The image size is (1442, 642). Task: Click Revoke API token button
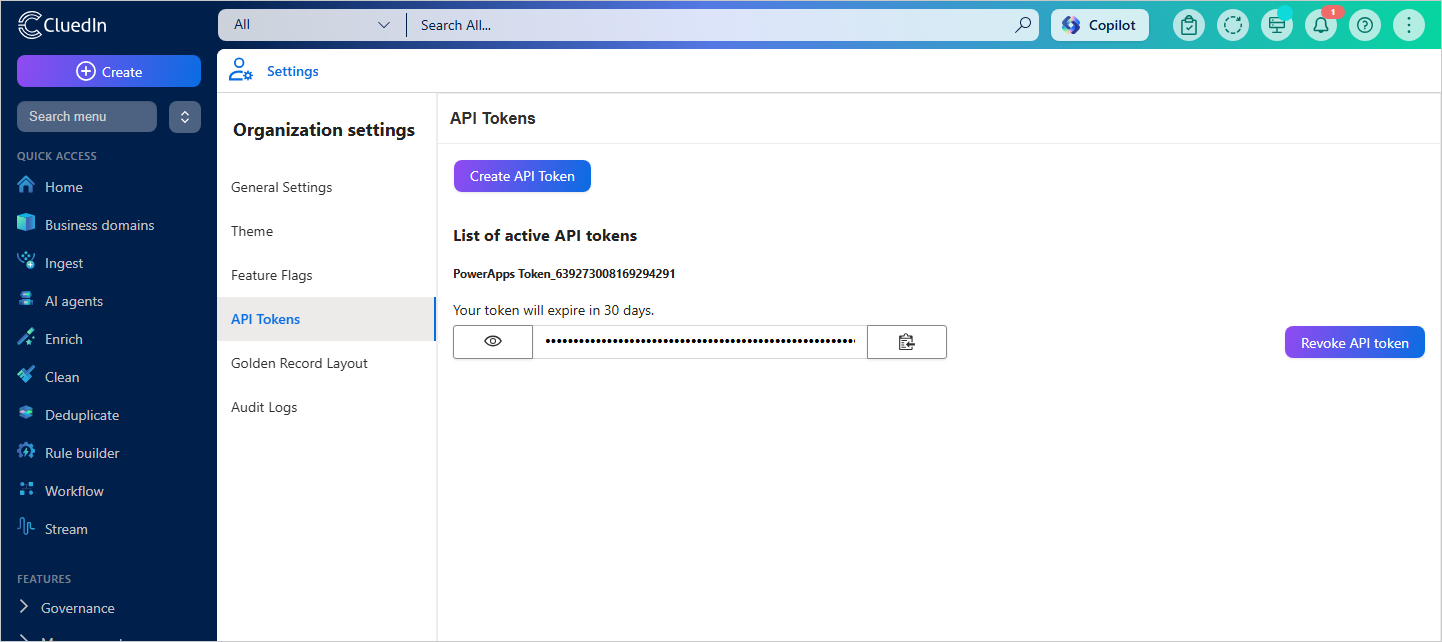[1355, 342]
